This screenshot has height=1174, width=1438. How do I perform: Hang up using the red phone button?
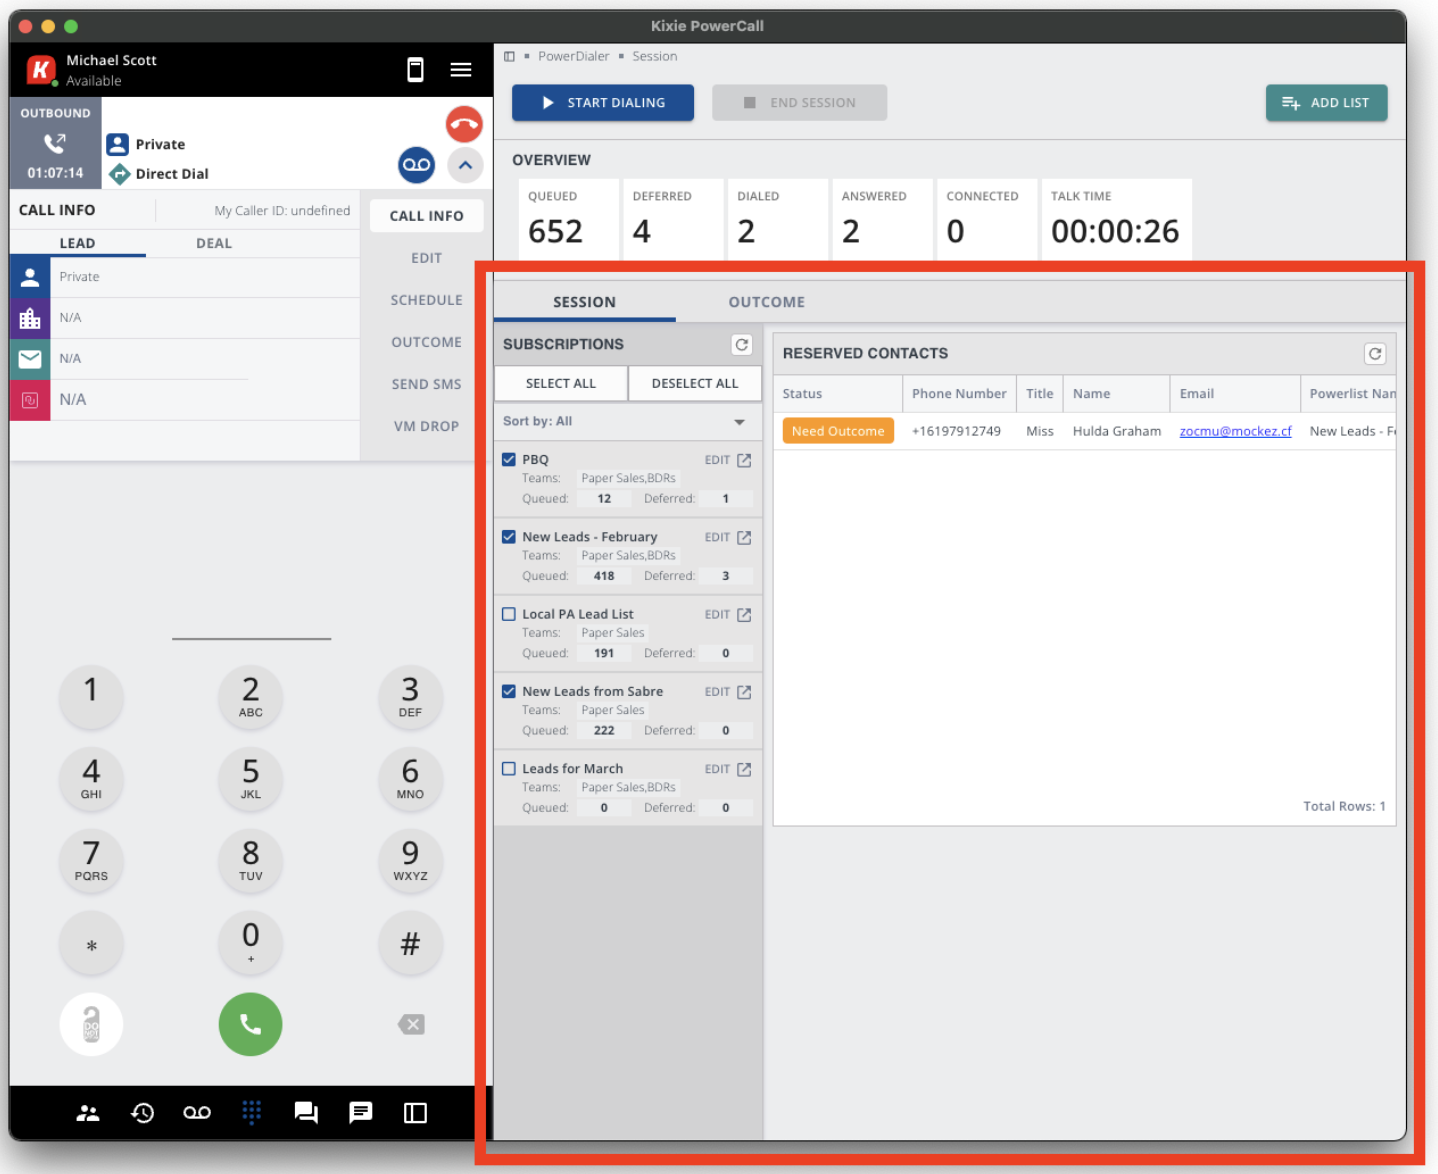coord(463,123)
